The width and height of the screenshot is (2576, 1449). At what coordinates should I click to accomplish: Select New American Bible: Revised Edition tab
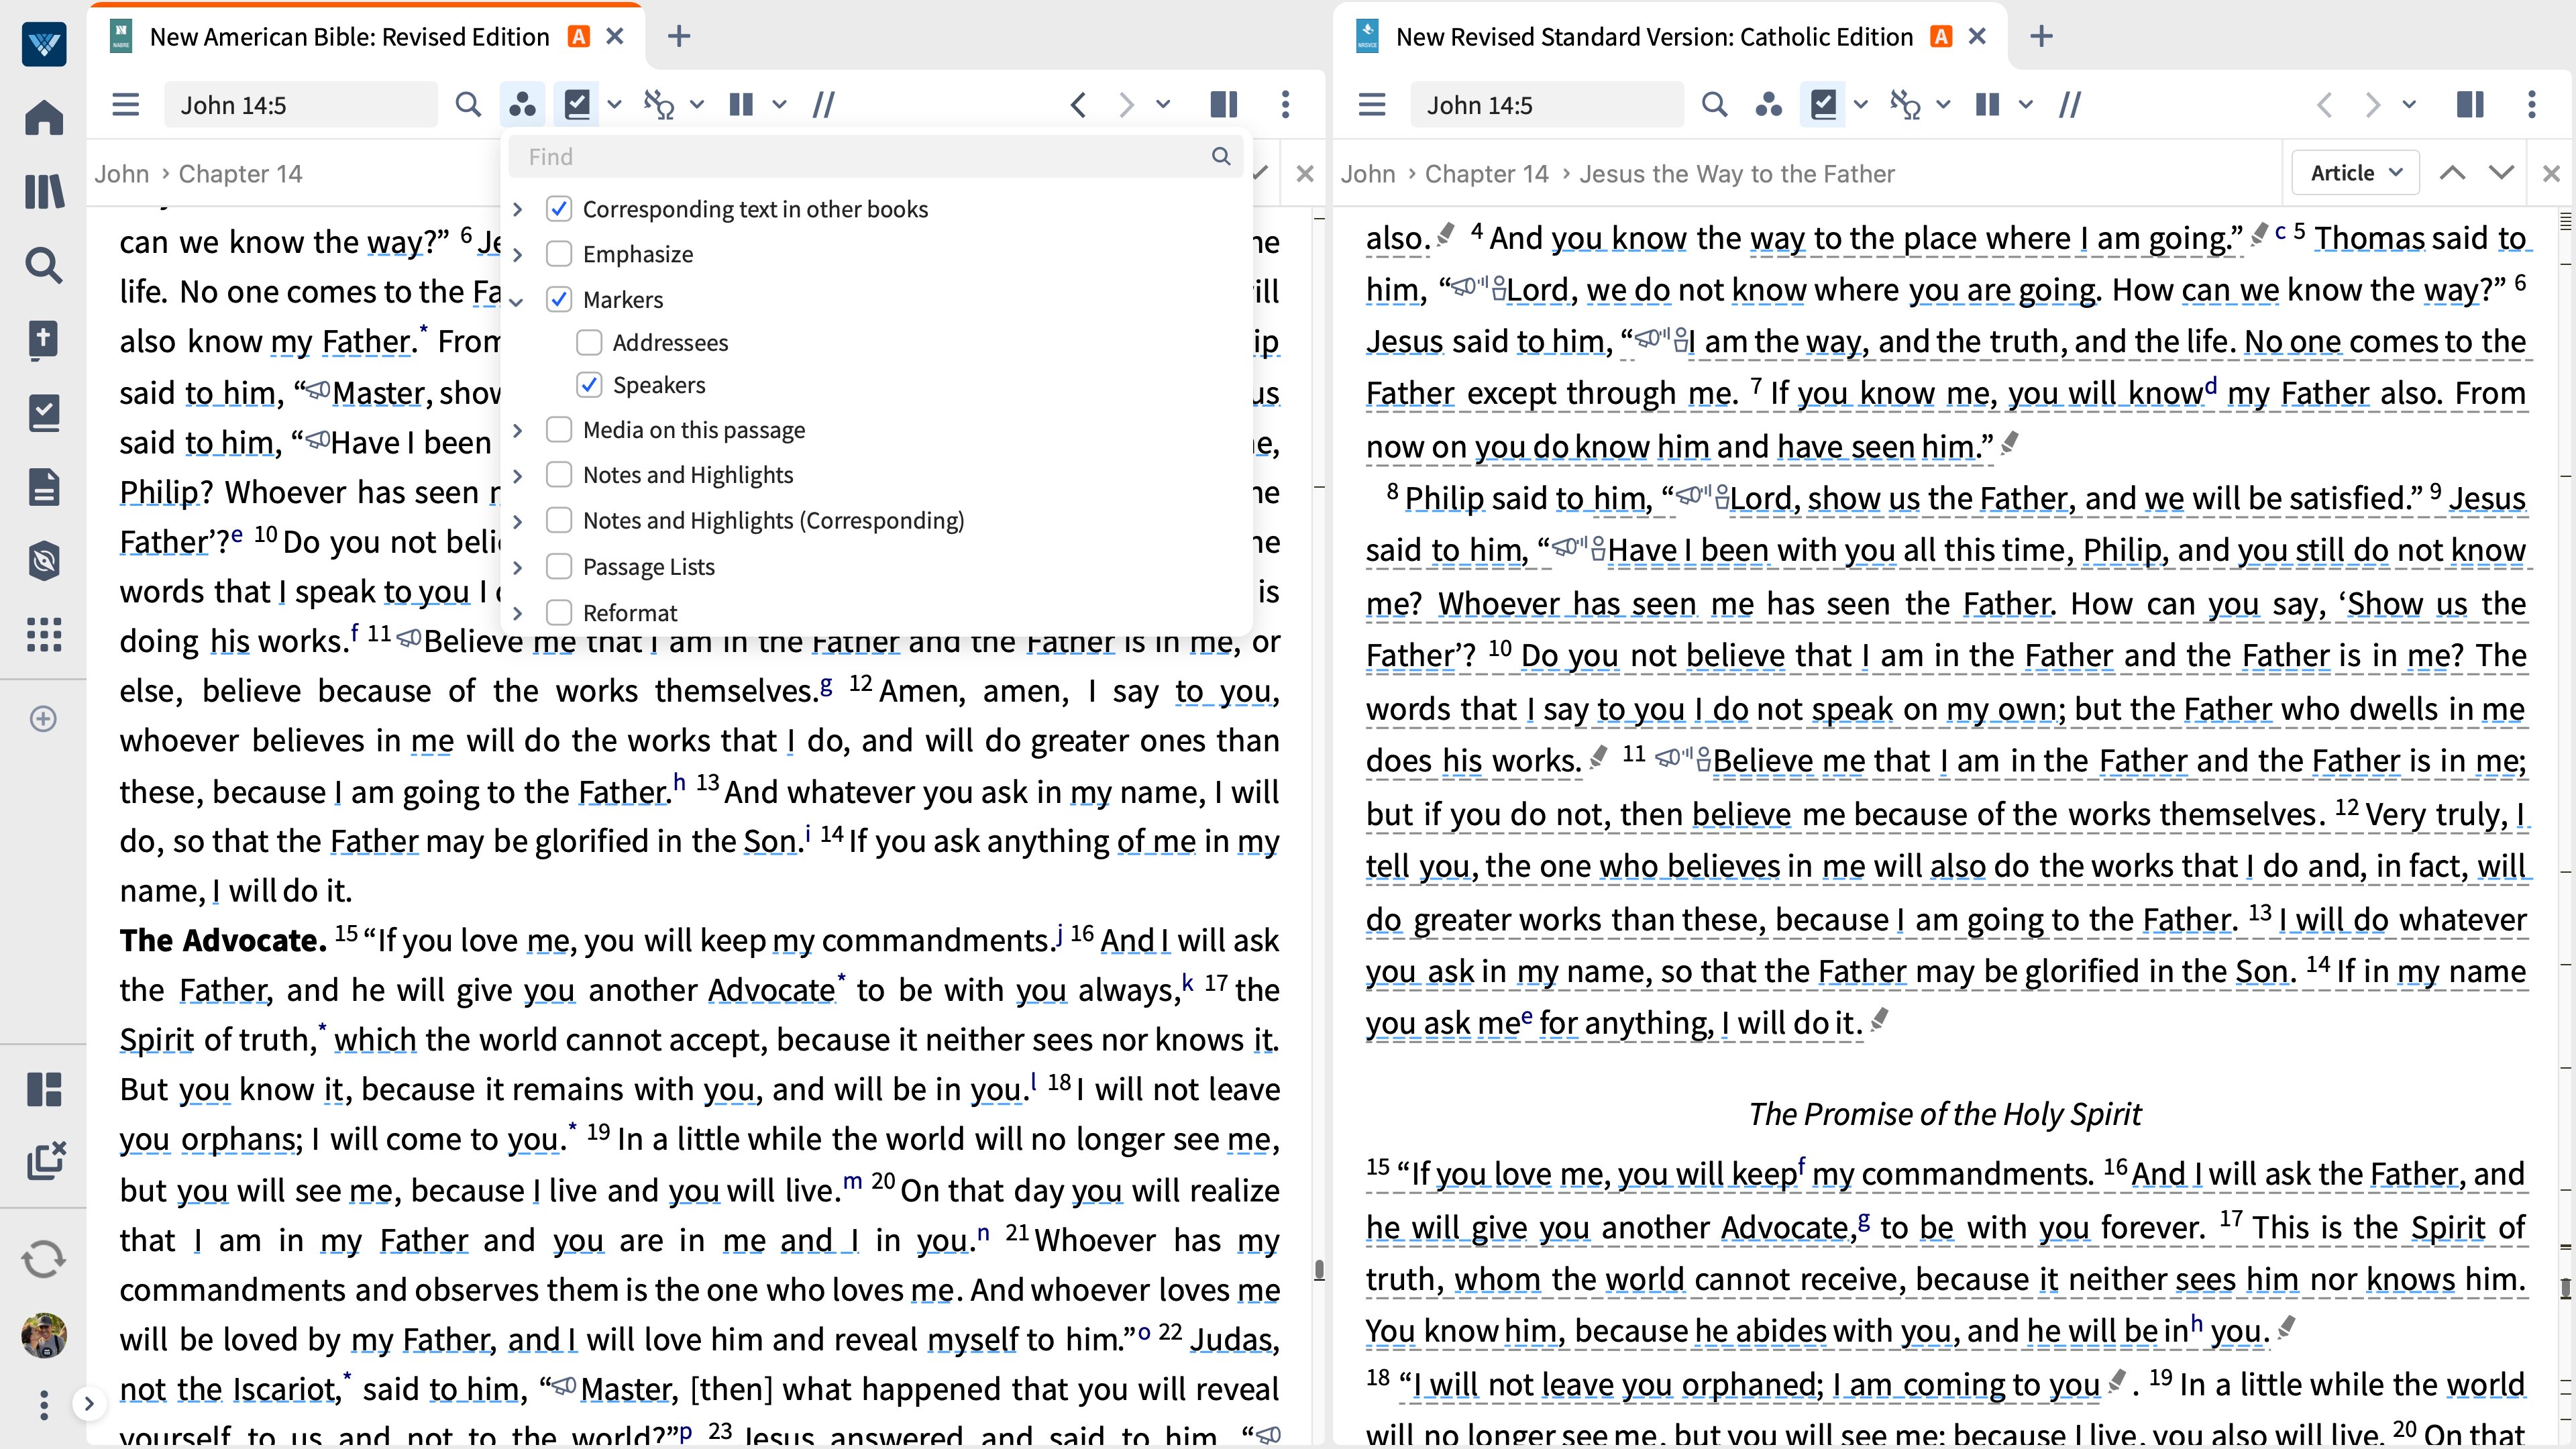pyautogui.click(x=349, y=37)
